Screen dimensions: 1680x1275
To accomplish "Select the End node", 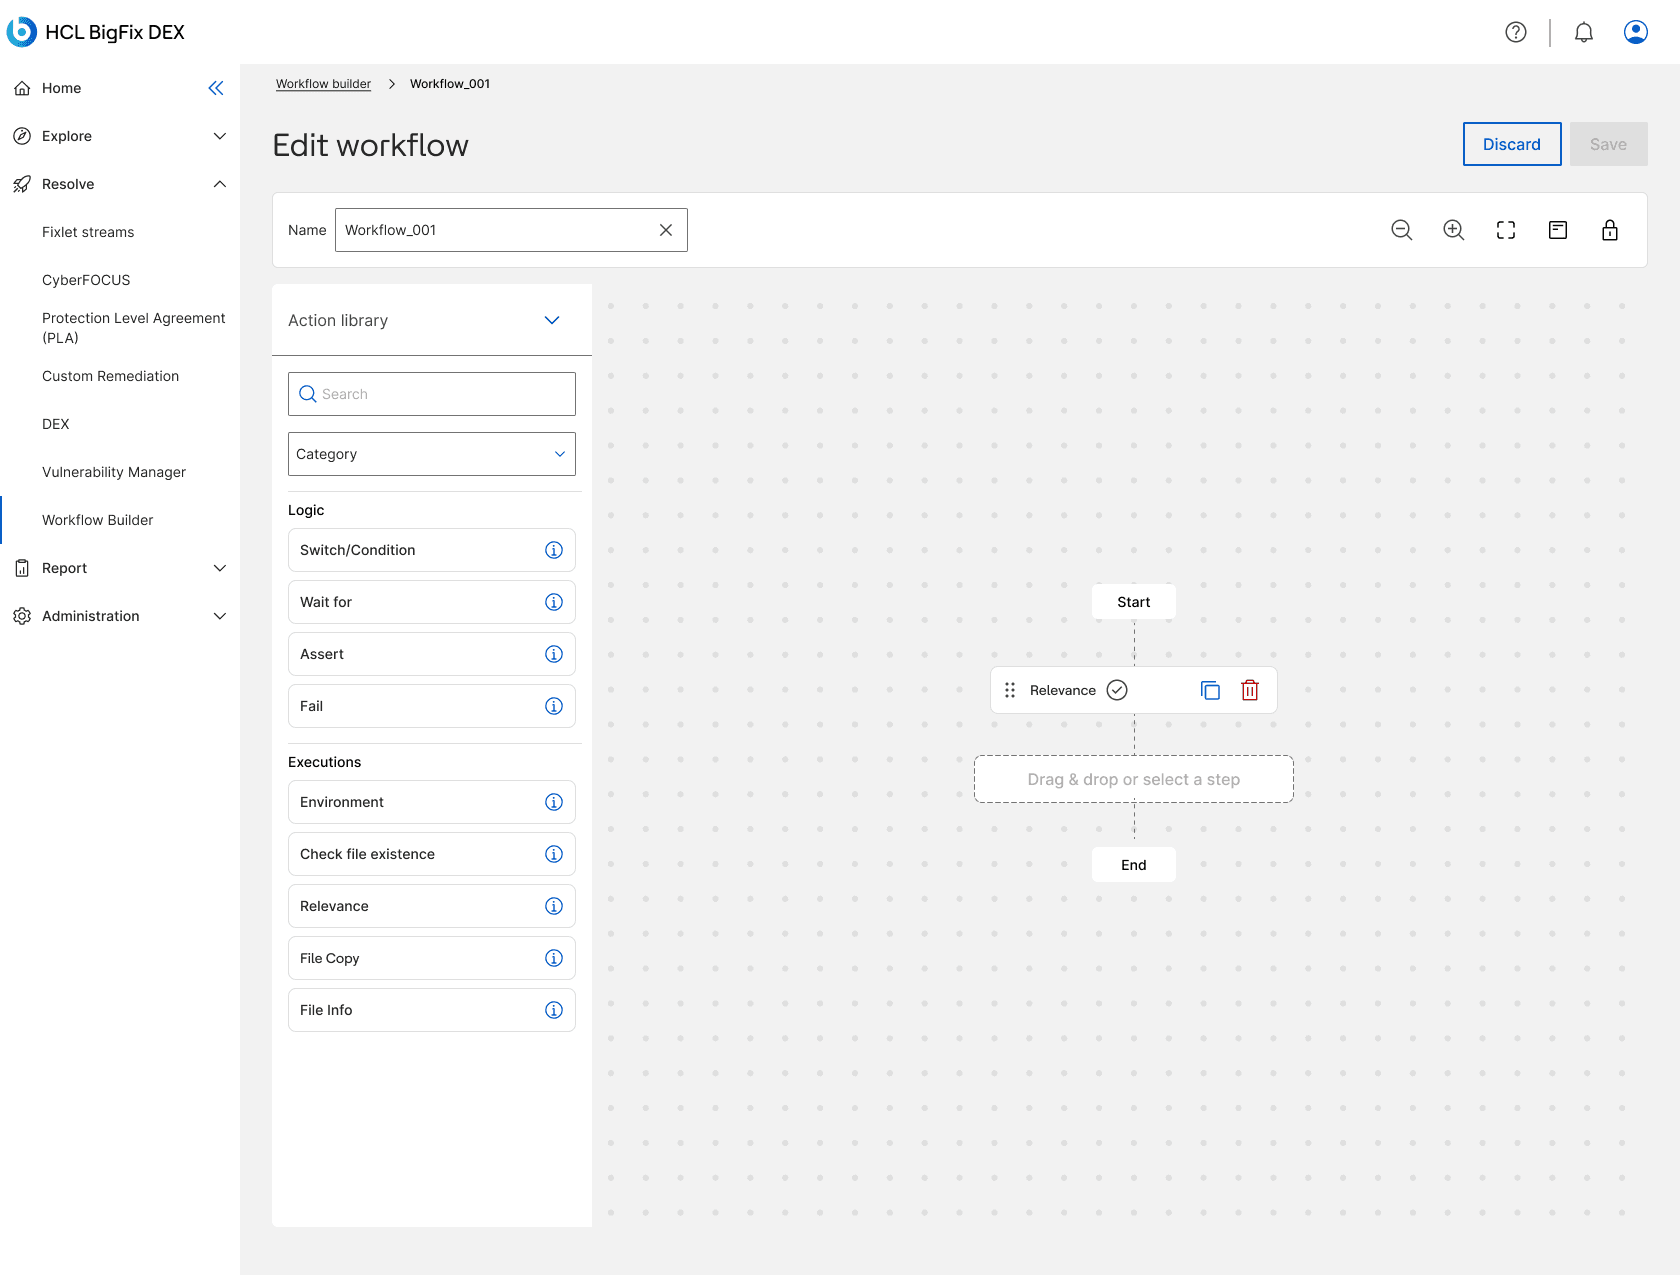I will coord(1134,865).
